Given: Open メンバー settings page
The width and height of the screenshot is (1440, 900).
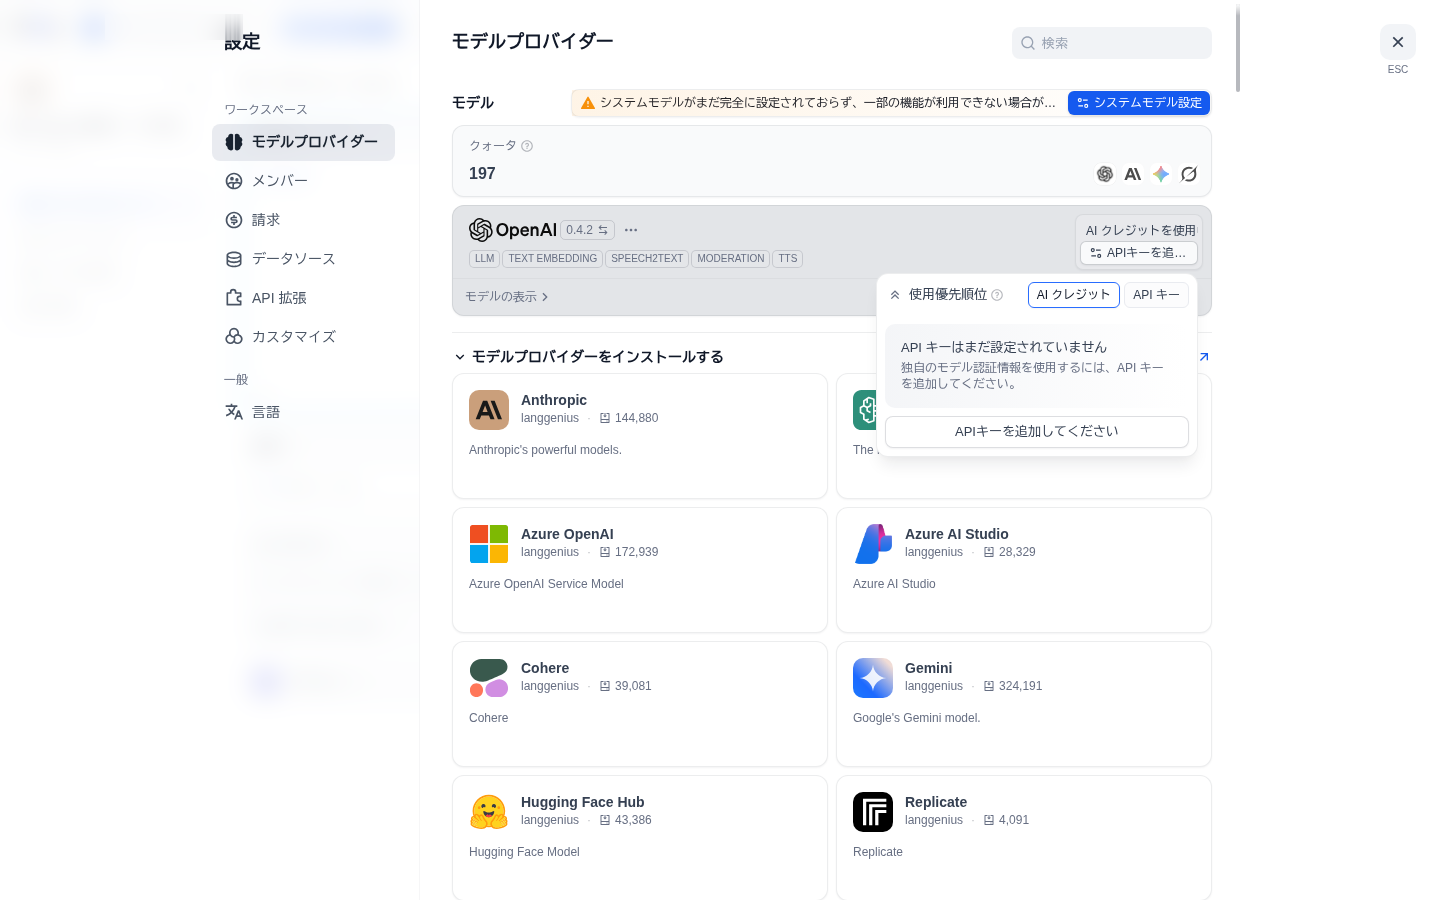Looking at the screenshot, I should click(303, 181).
